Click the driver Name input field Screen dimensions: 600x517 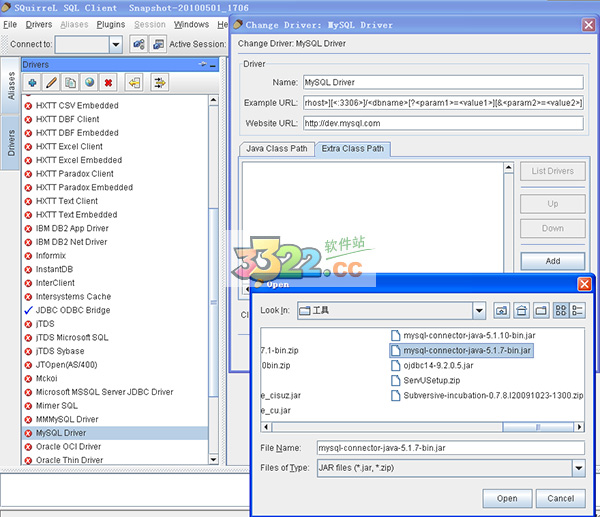pyautogui.click(x=443, y=82)
